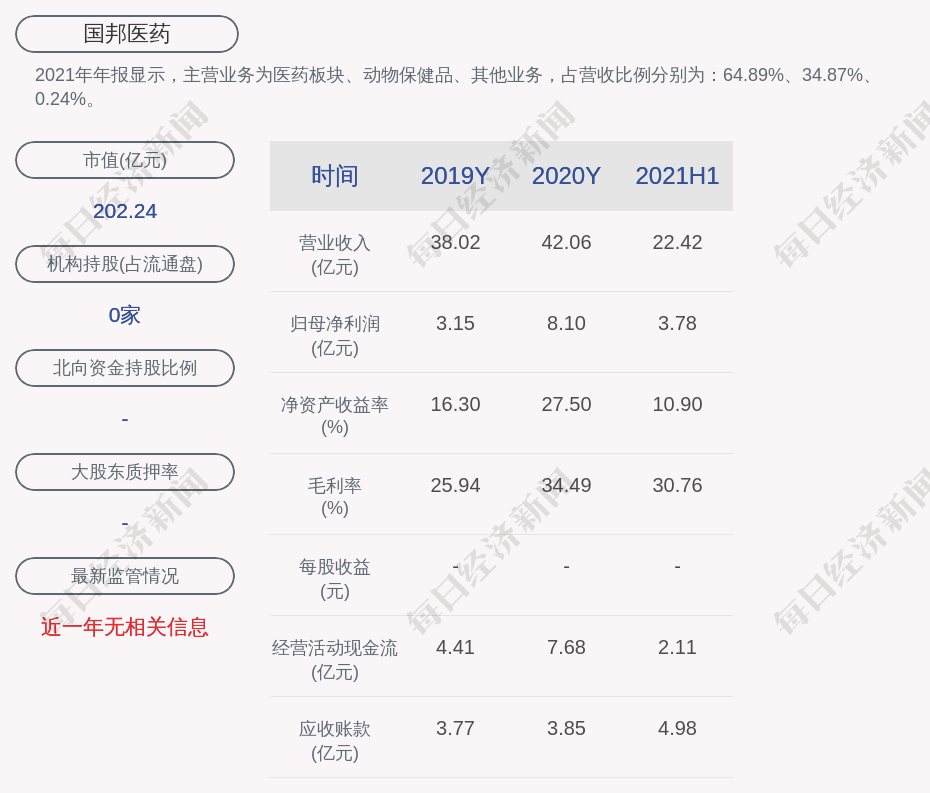Click the 国邦医药 company name pill
The width and height of the screenshot is (930, 793).
[127, 34]
